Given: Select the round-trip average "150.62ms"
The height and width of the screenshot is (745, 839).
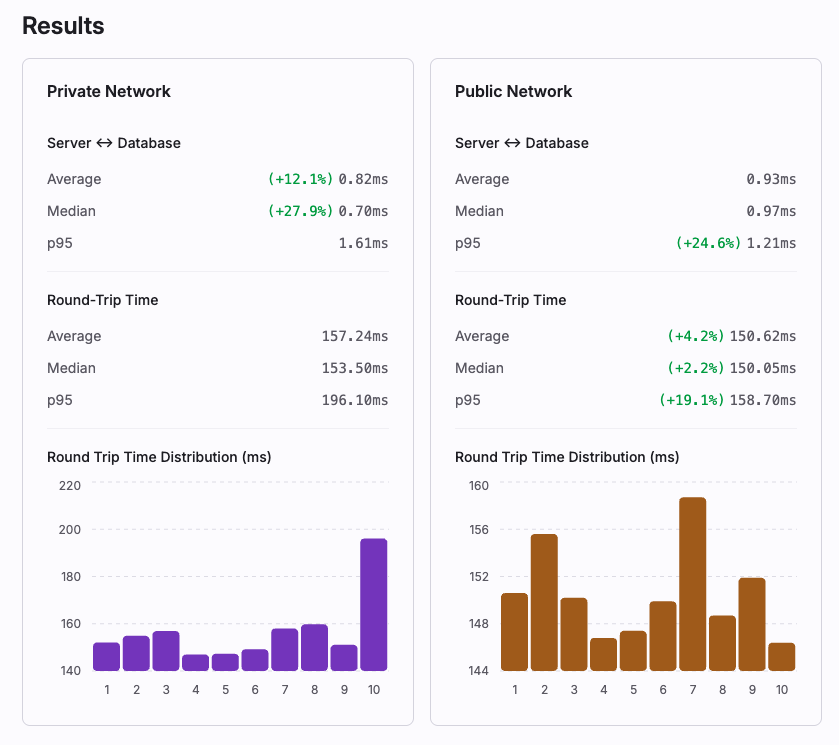Looking at the screenshot, I should click(763, 336).
